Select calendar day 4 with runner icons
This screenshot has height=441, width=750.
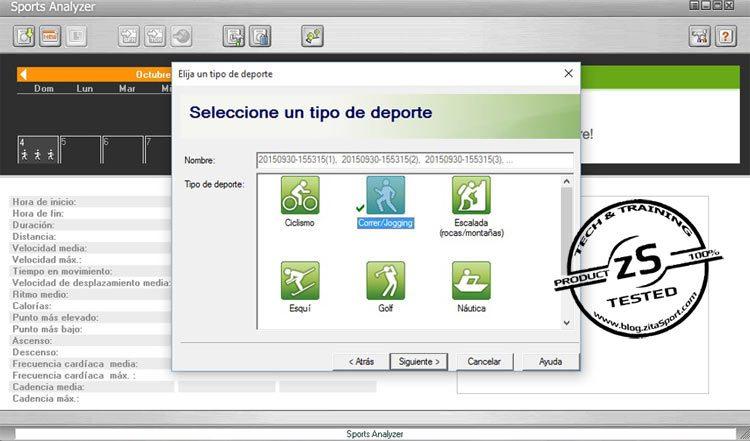click(x=38, y=150)
